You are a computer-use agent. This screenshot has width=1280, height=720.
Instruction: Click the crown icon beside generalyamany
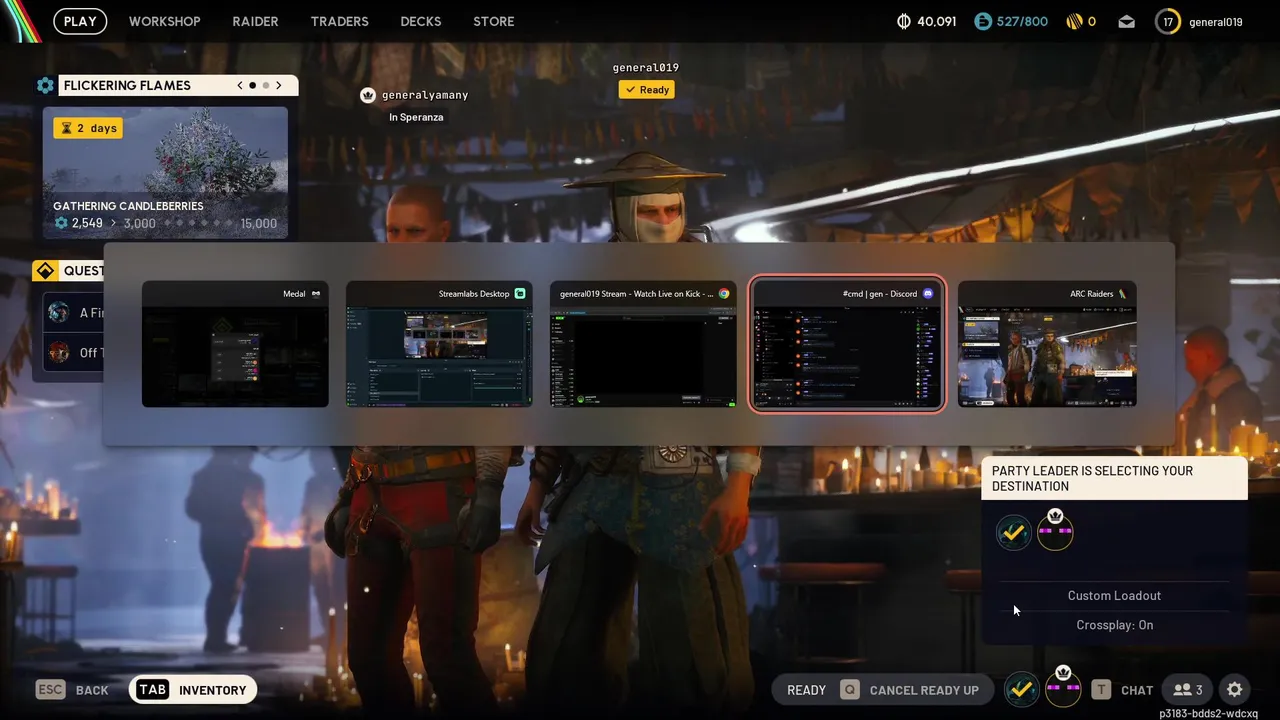pyautogui.click(x=368, y=95)
